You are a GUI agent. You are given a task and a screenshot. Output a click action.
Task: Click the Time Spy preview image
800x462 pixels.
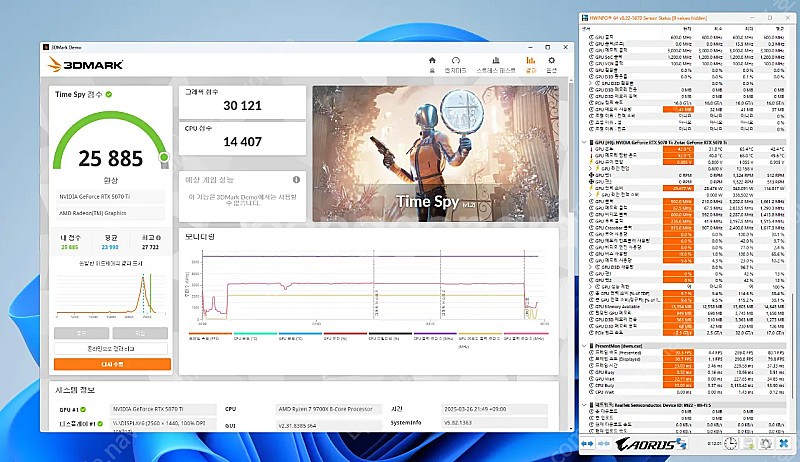pyautogui.click(x=435, y=152)
